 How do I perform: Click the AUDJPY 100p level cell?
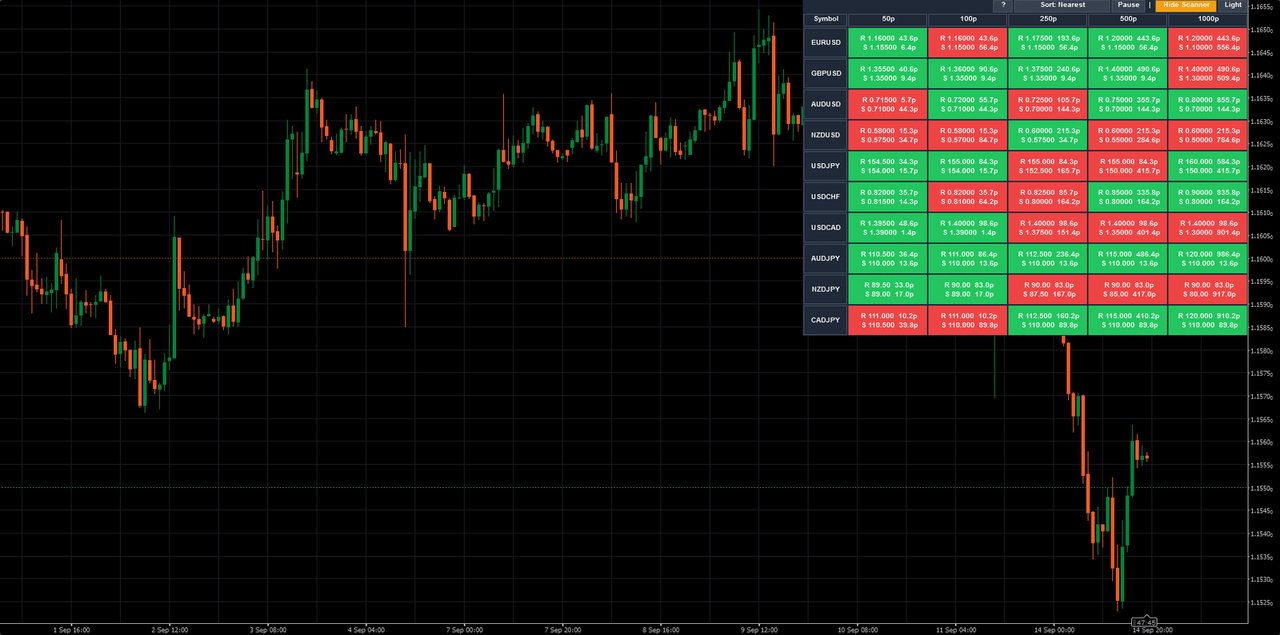pos(968,258)
